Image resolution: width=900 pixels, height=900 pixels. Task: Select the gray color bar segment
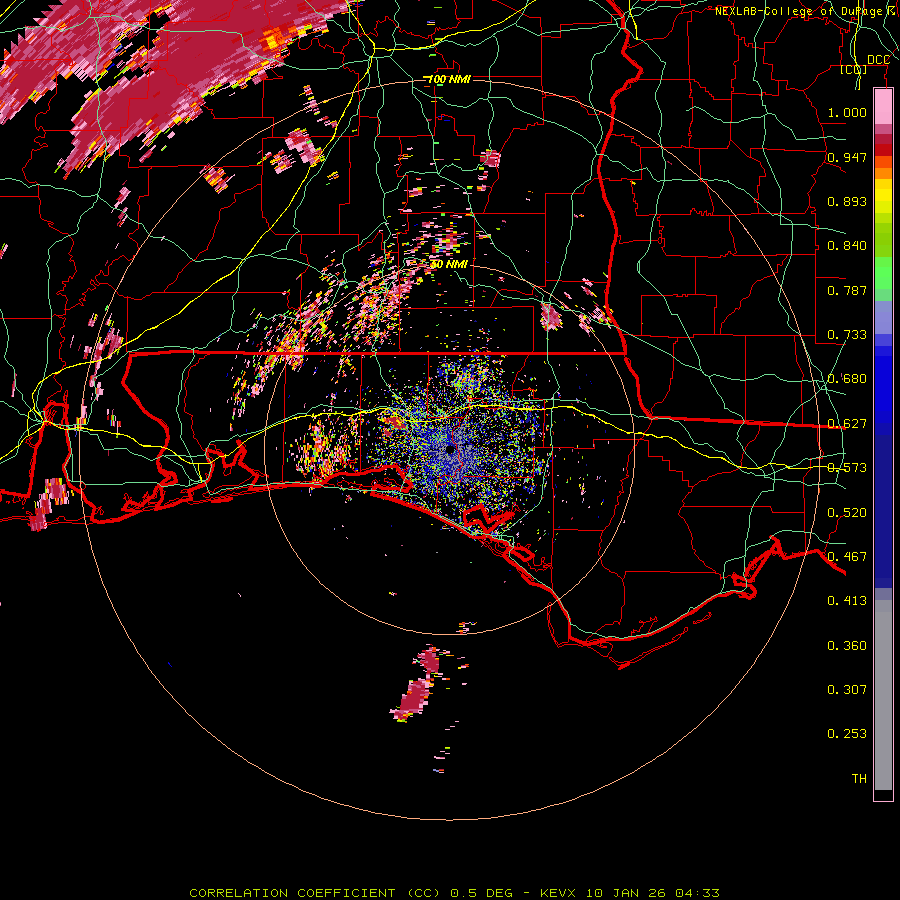tap(883, 695)
